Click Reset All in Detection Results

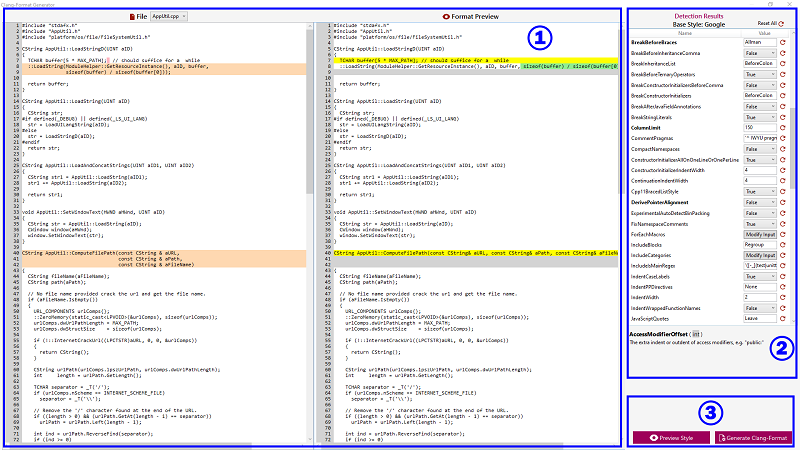770,23
